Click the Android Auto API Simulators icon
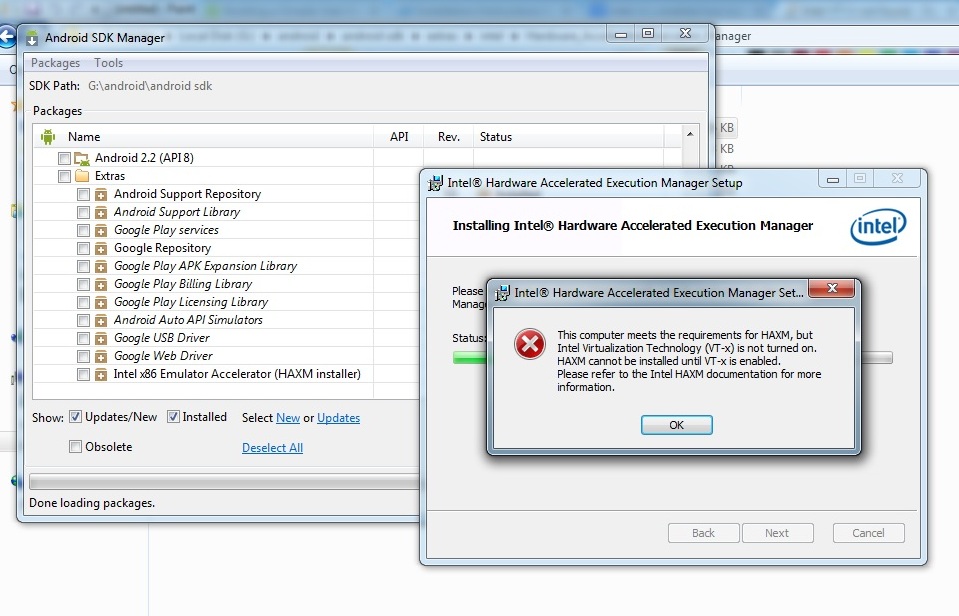 101,321
